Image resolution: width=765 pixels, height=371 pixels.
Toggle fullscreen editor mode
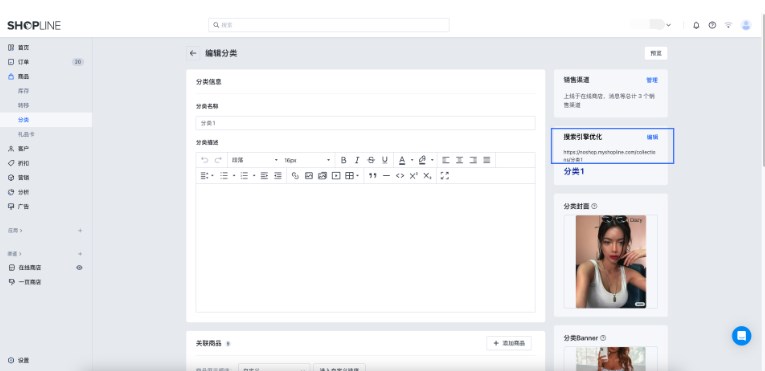pyautogui.click(x=444, y=176)
